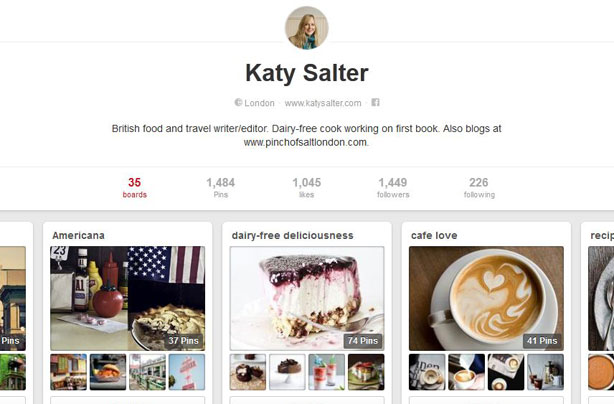This screenshot has height=404, width=614.
Task: Open the www.katysalter.com website link
Action: 323,103
